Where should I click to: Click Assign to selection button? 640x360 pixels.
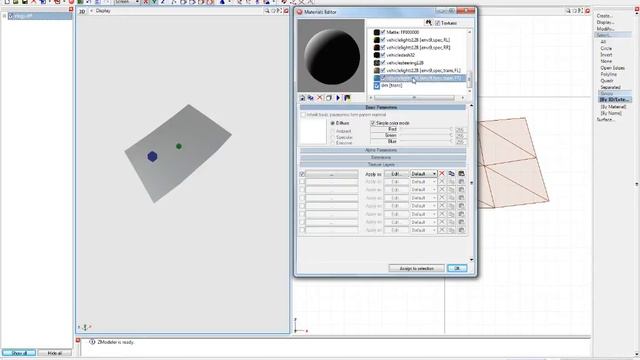pos(416,268)
